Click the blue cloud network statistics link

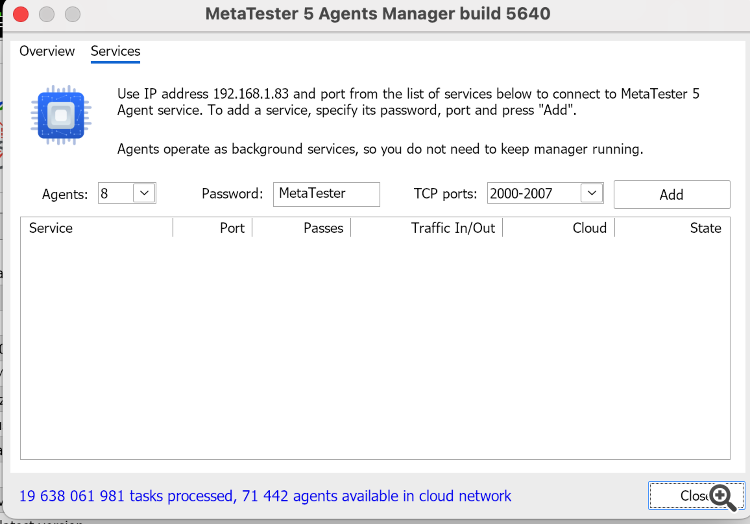265,496
